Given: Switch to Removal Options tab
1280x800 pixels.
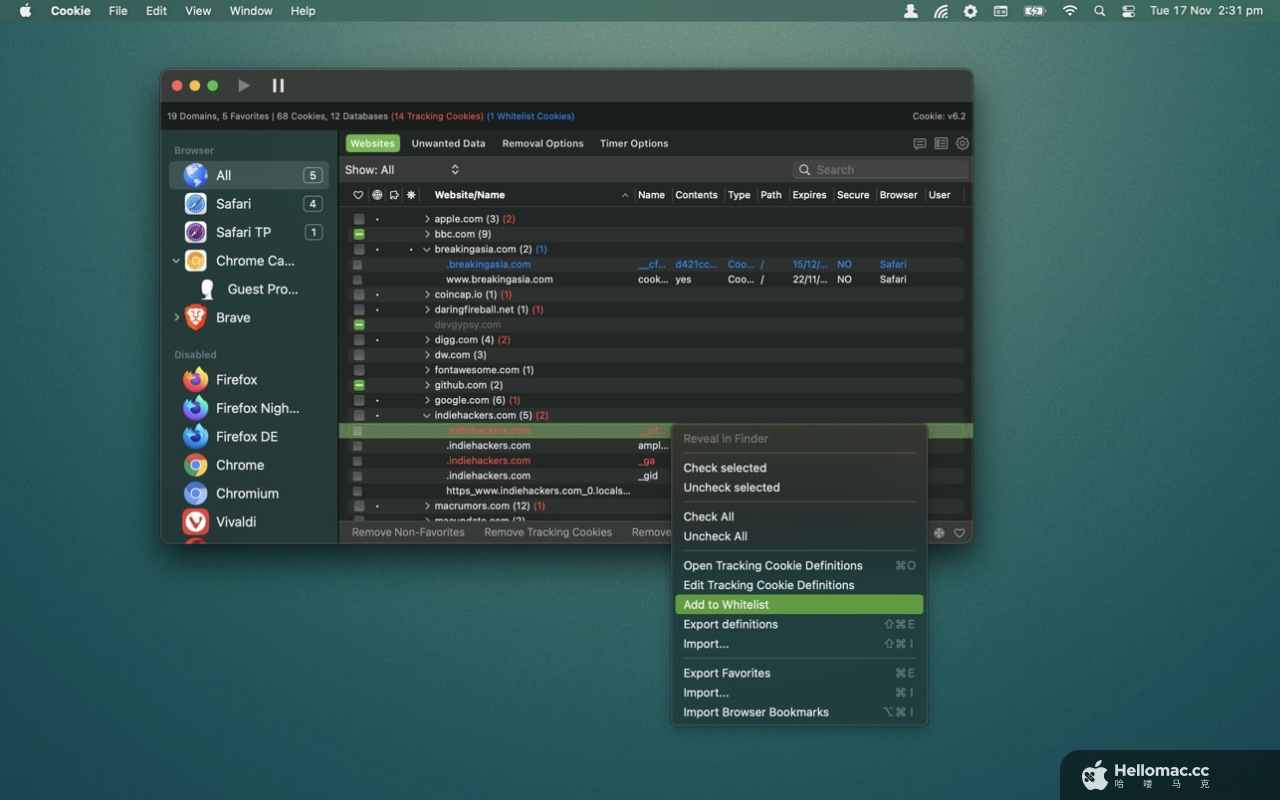Looking at the screenshot, I should click(x=543, y=144).
